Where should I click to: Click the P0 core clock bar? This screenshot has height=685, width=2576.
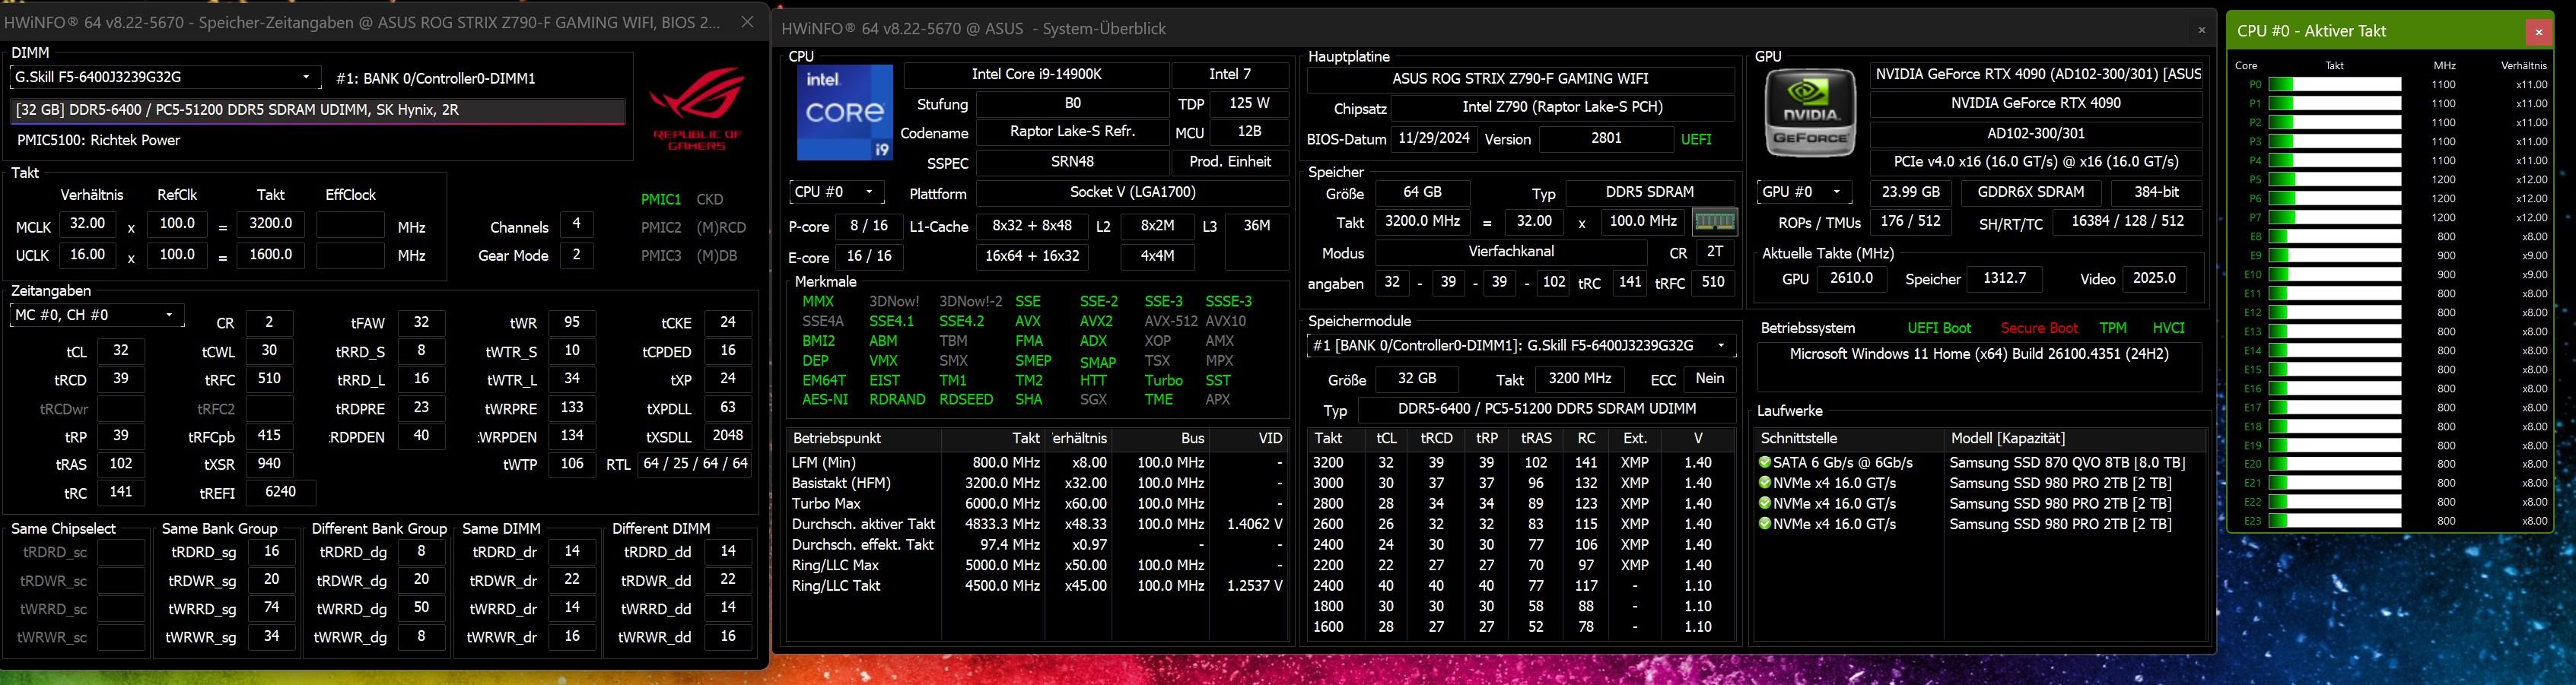(x=2335, y=85)
